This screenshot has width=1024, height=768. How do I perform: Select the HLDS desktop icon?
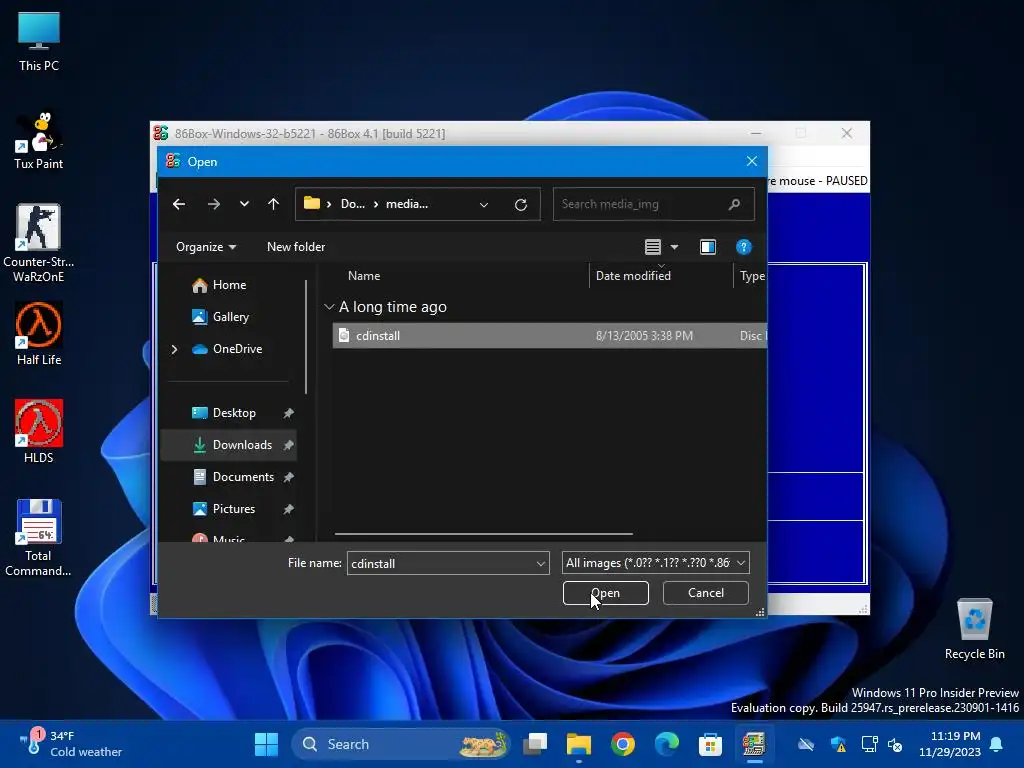point(39,432)
